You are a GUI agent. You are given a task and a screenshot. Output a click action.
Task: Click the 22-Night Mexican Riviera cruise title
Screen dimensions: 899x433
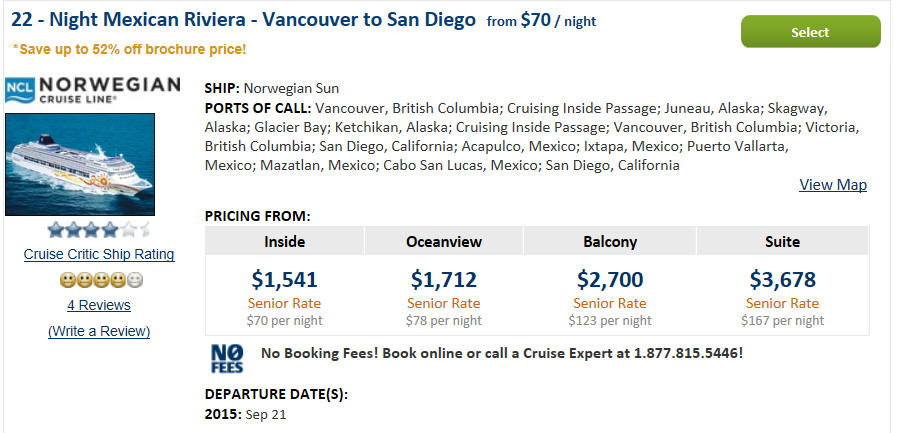point(244,20)
